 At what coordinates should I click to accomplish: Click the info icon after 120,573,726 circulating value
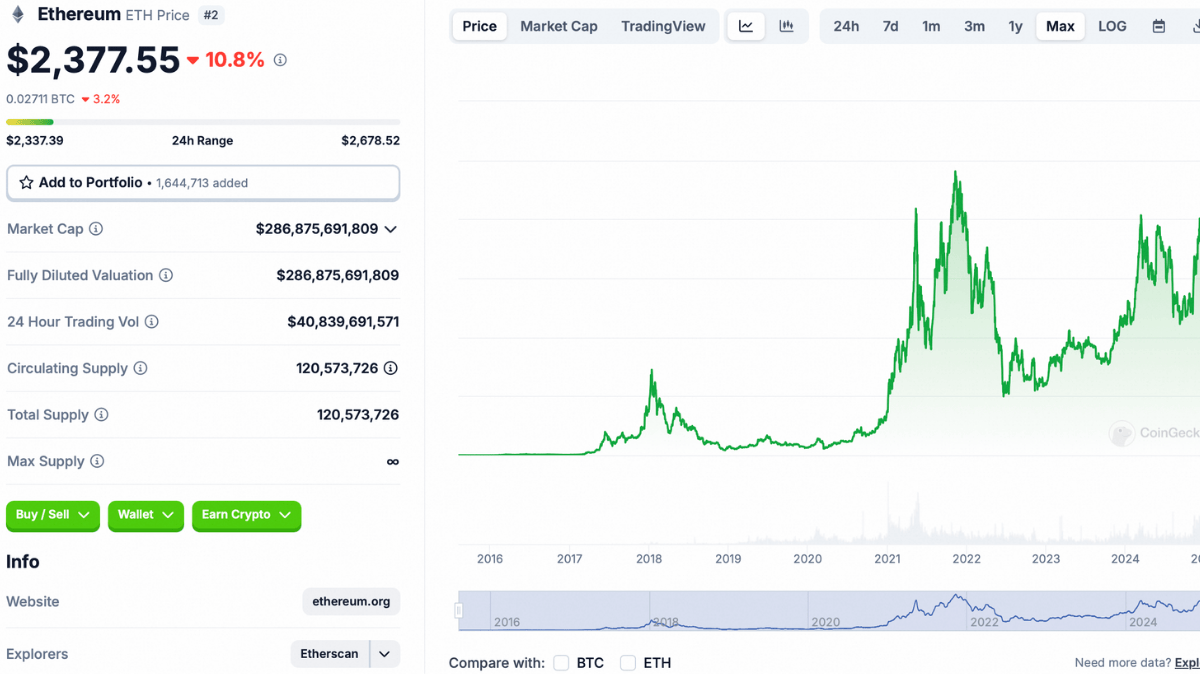pyautogui.click(x=391, y=368)
